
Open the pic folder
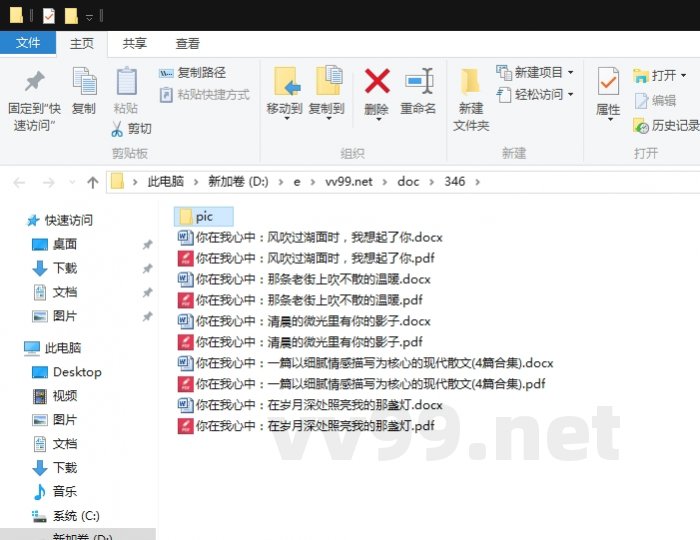click(x=204, y=216)
